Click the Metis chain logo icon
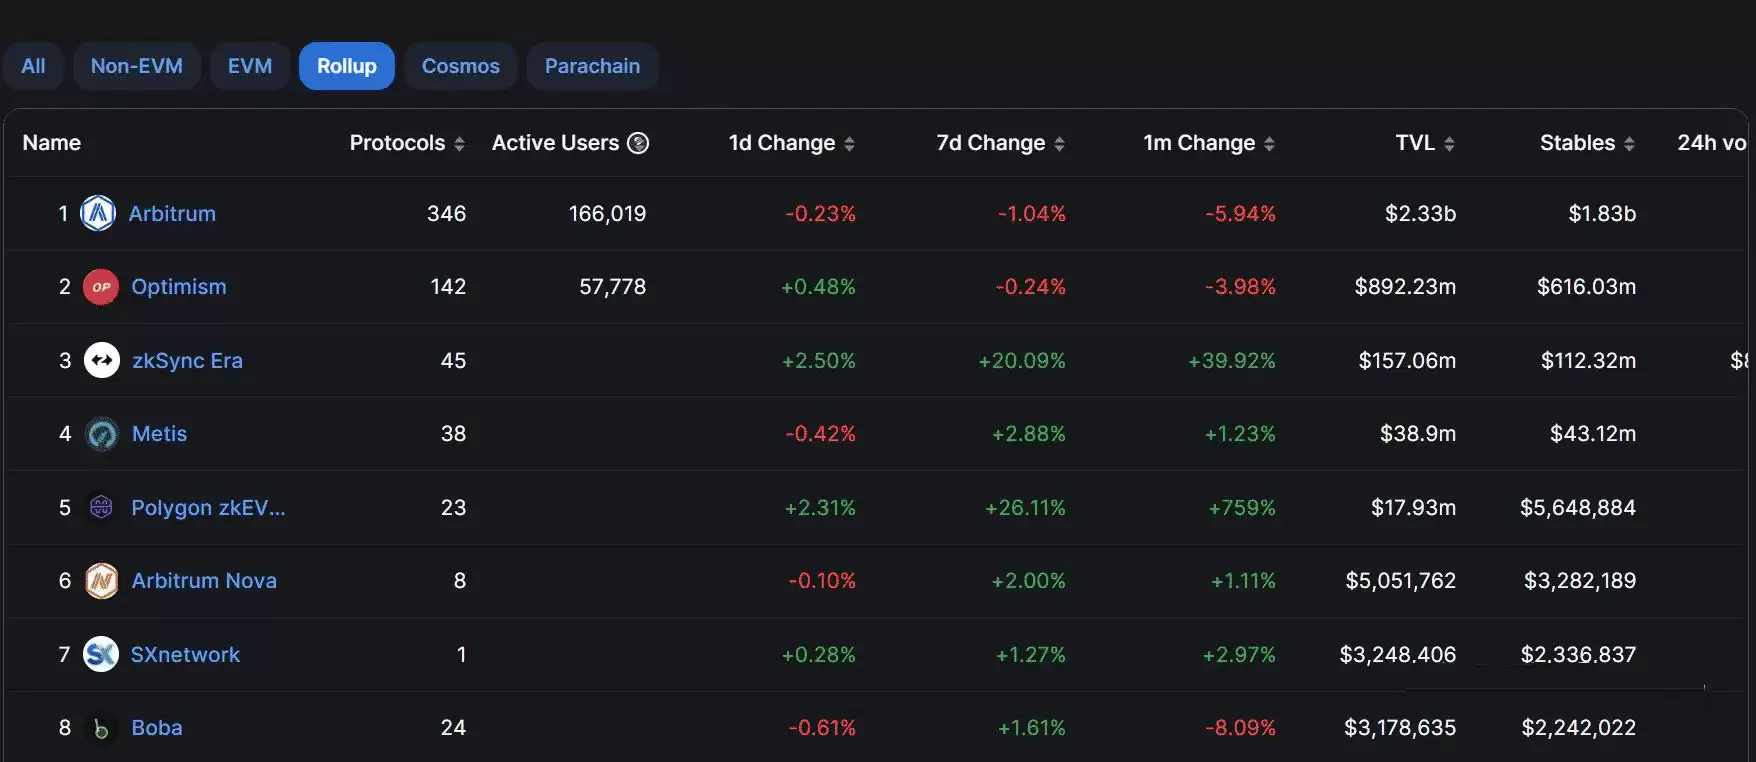Image resolution: width=1756 pixels, height=762 pixels. [x=101, y=434]
